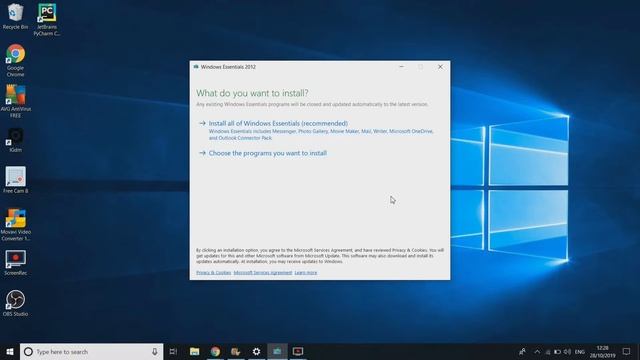The width and height of the screenshot is (640, 360).
Task: Open AVG AntiVirus FREE desktop icon
Action: 16,101
